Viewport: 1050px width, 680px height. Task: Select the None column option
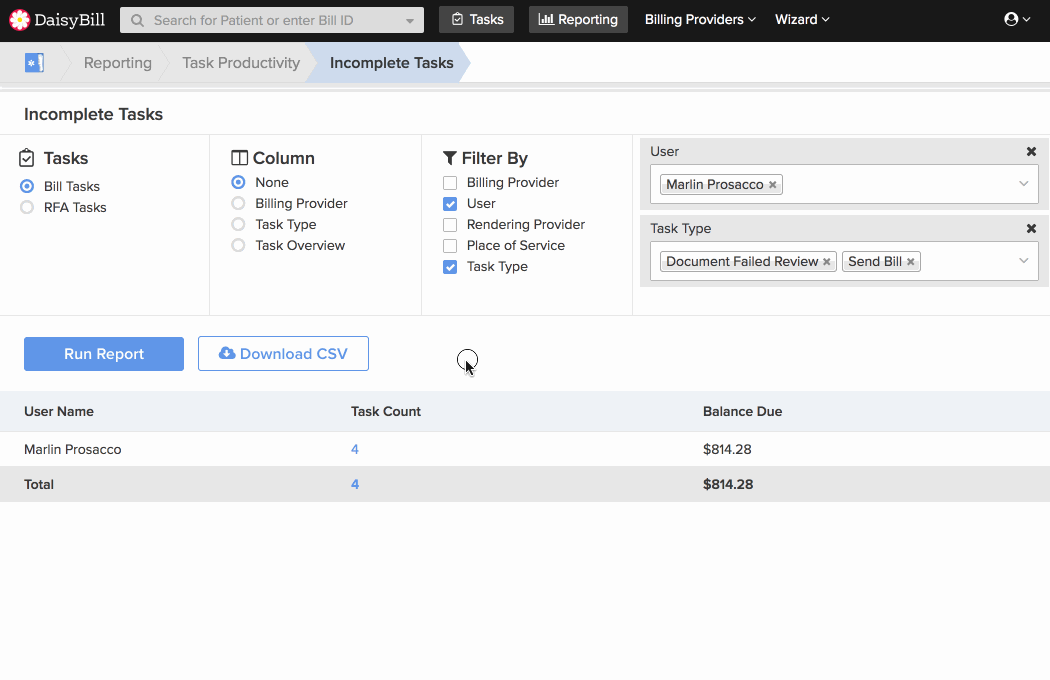click(238, 182)
